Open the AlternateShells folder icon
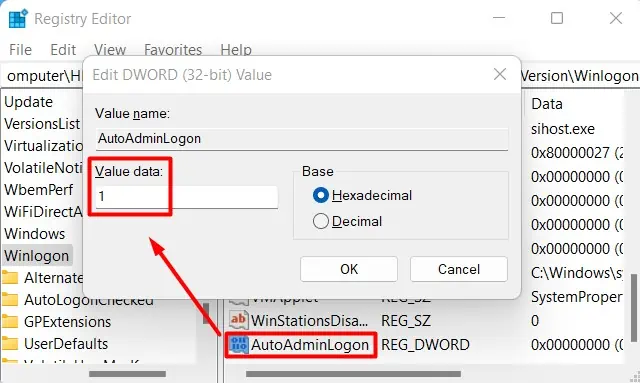This screenshot has height=383, width=640. 10,278
